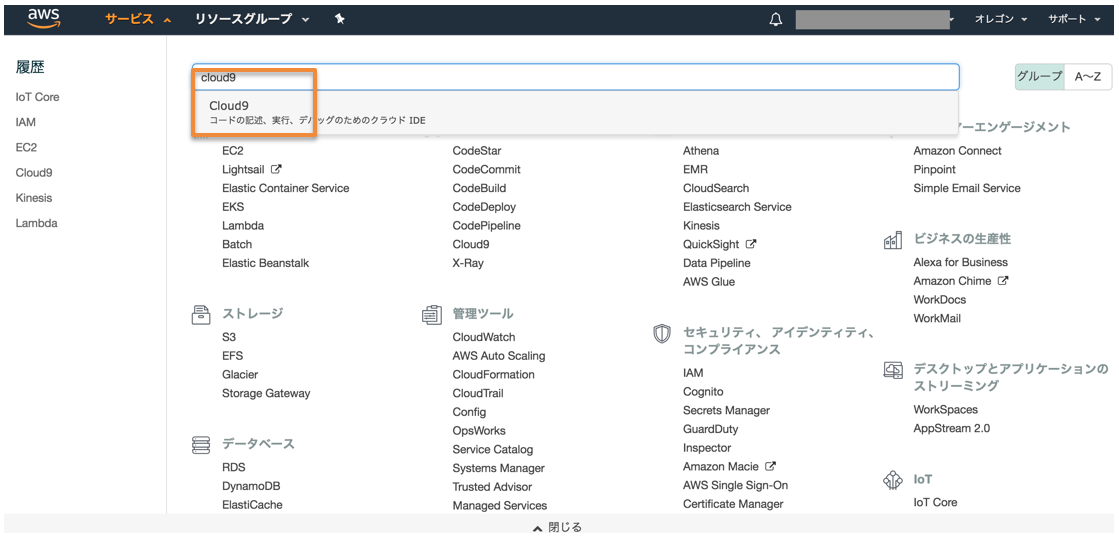This screenshot has width=1119, height=546.
Task: Click the external link icon beside Amazon Macie
Action: coord(770,467)
